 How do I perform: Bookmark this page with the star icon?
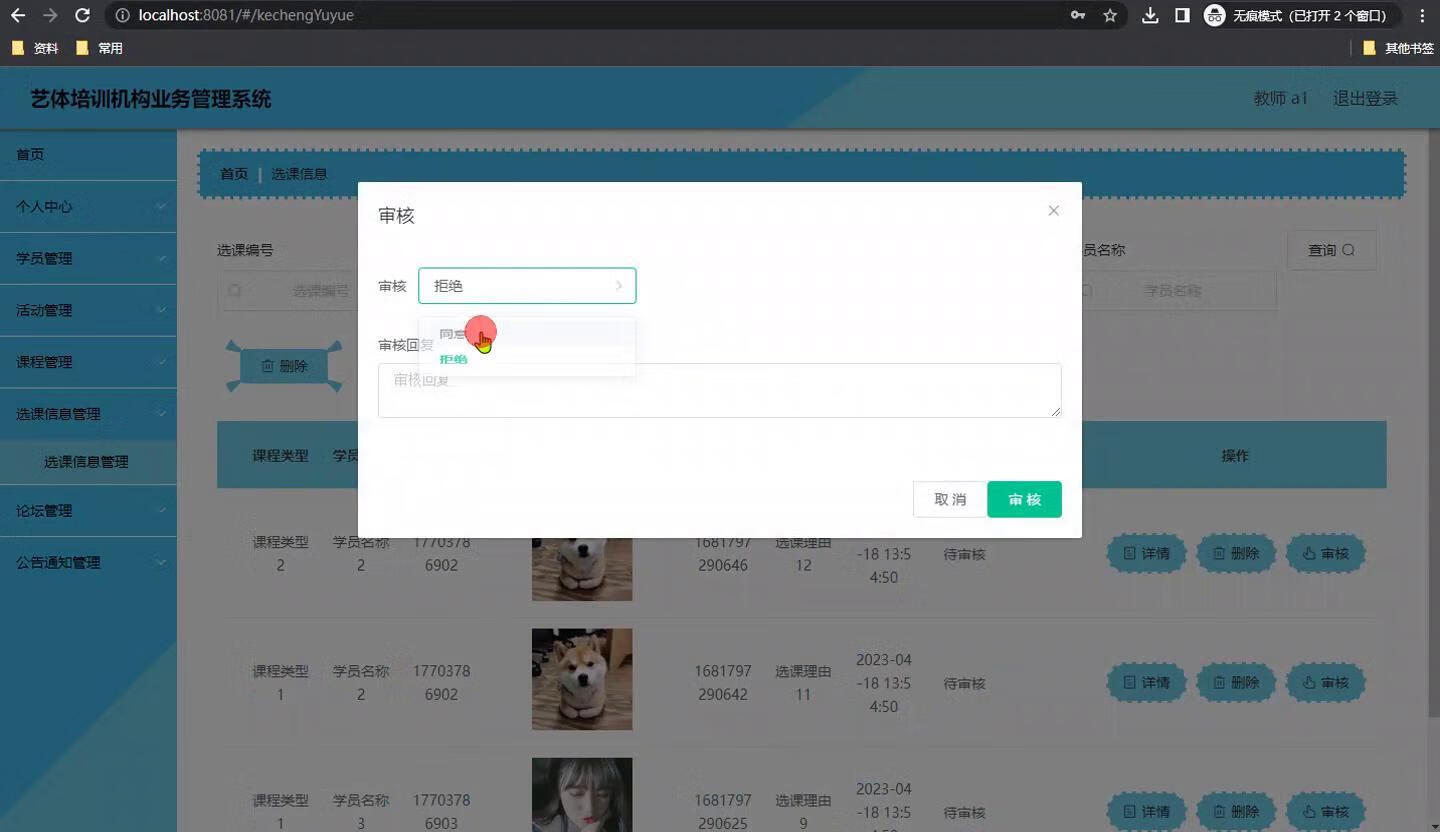click(x=1109, y=15)
